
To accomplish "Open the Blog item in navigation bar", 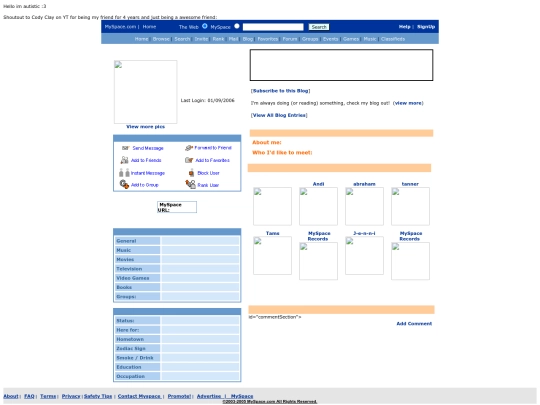I will [248, 39].
